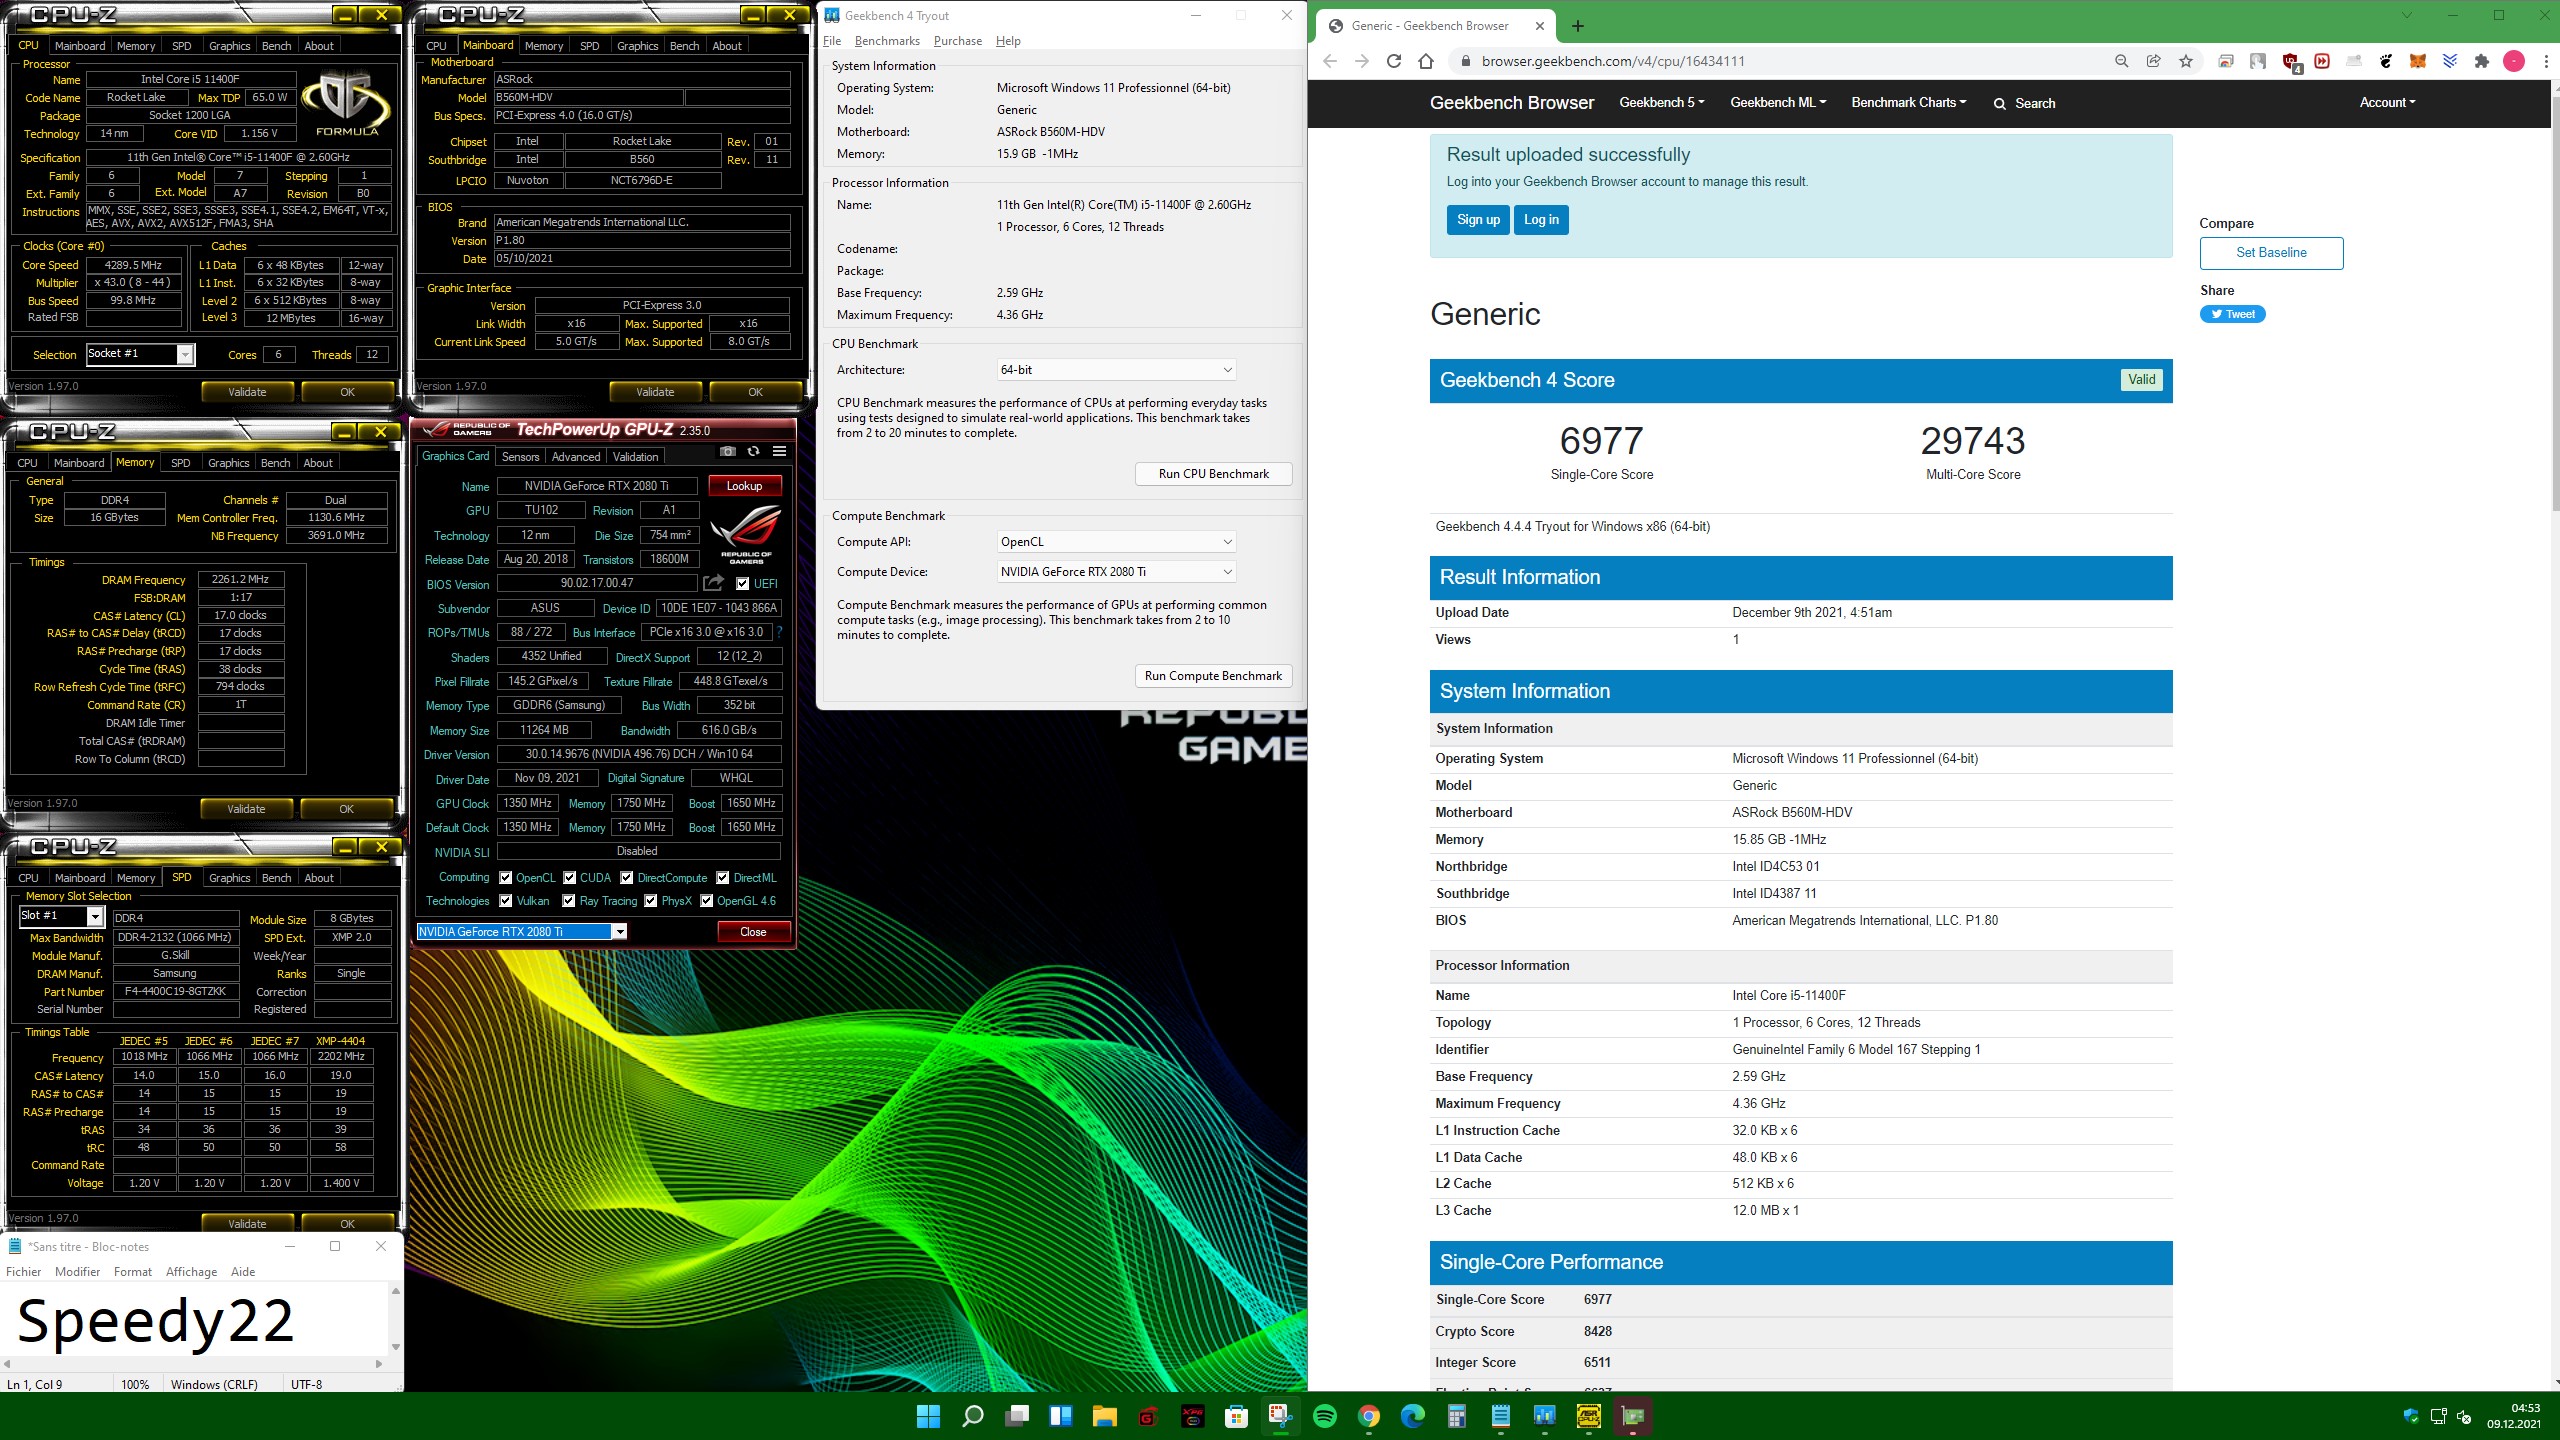2560x1440 pixels.
Task: Toggle the CUDA checkbox
Action: (570, 878)
